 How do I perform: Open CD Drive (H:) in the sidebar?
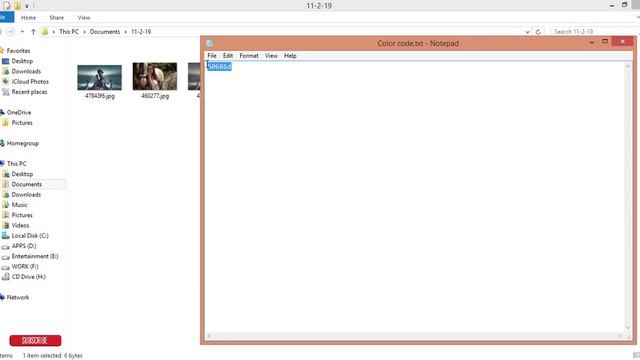pyautogui.click(x=29, y=276)
